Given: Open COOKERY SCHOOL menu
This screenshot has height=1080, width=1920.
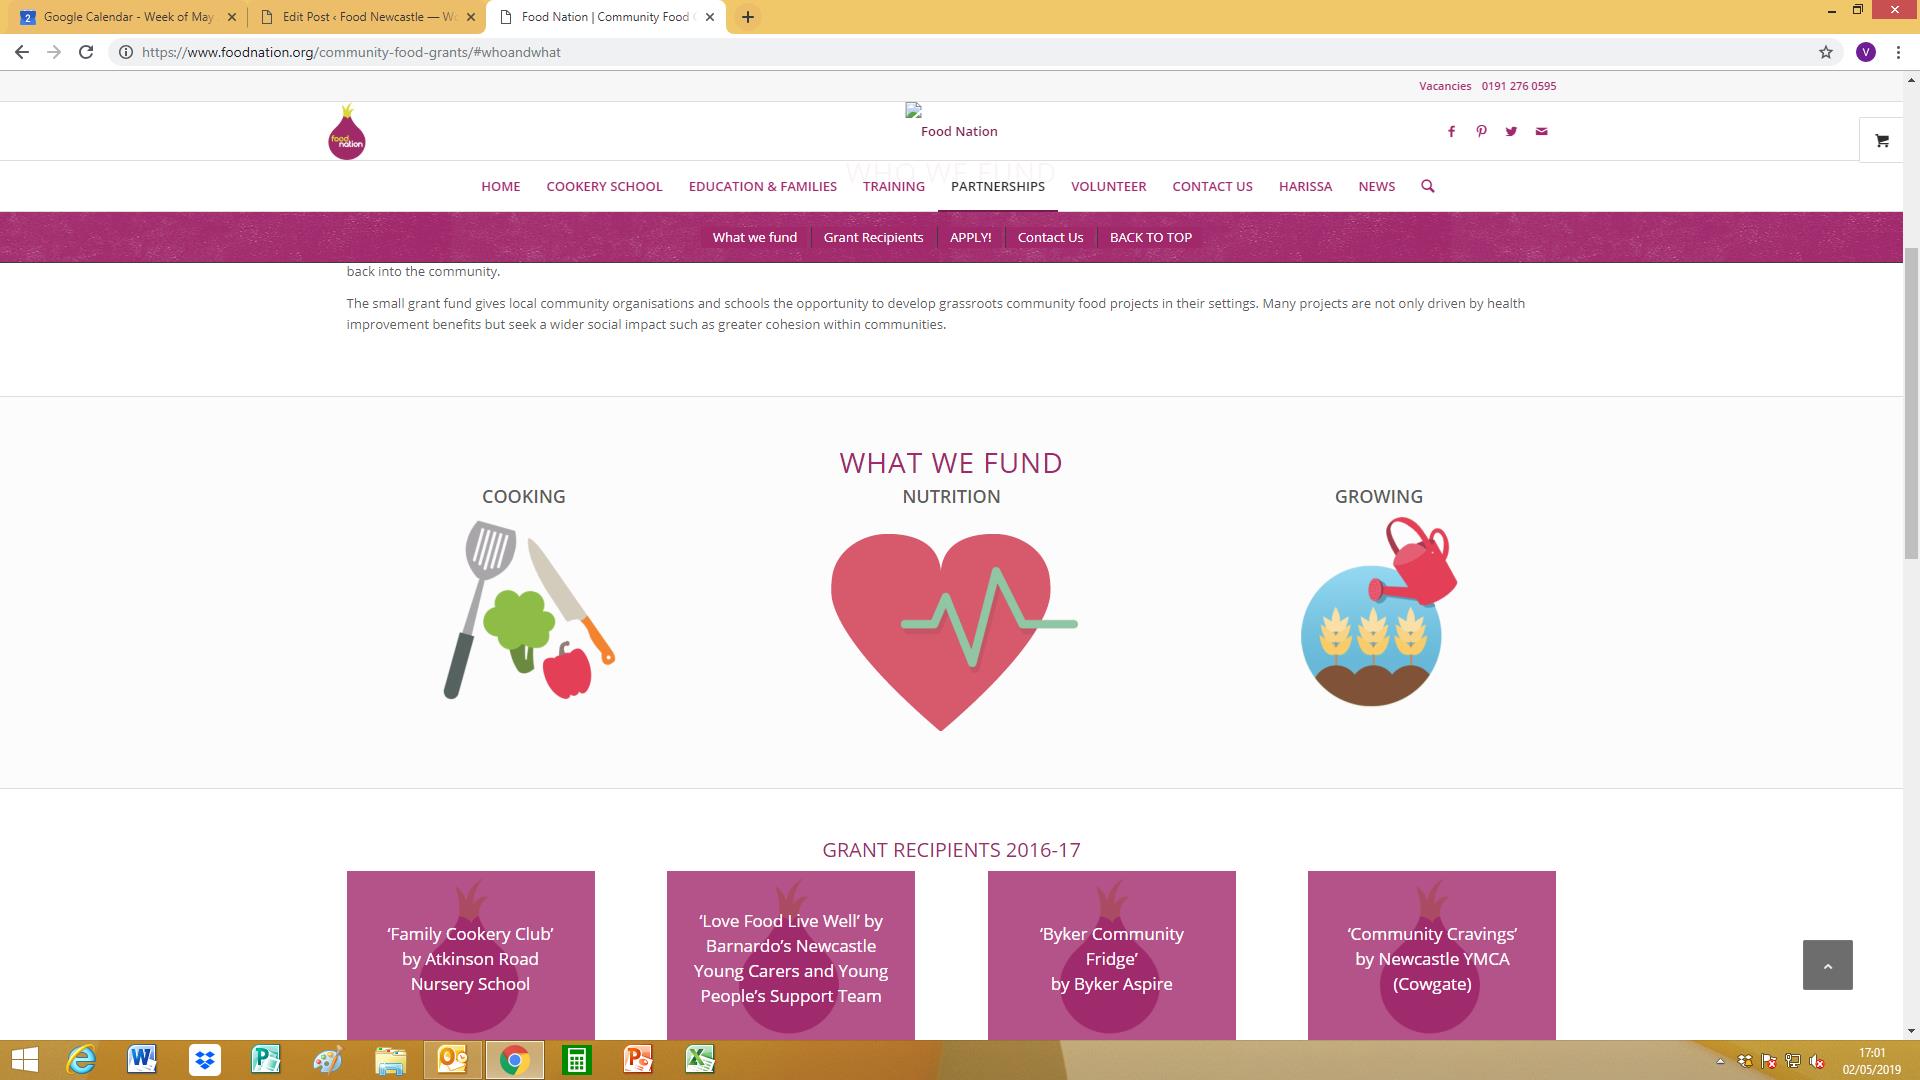Looking at the screenshot, I should tap(604, 186).
